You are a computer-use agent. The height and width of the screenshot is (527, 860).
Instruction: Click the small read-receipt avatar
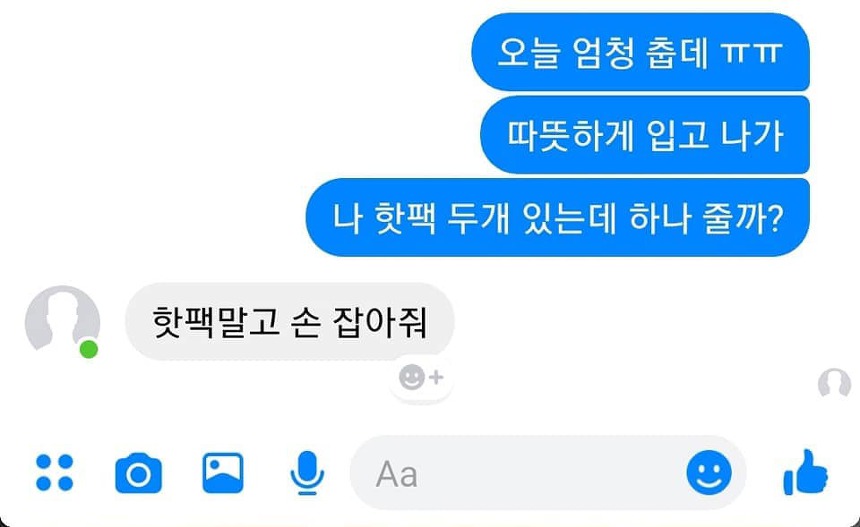(x=834, y=383)
